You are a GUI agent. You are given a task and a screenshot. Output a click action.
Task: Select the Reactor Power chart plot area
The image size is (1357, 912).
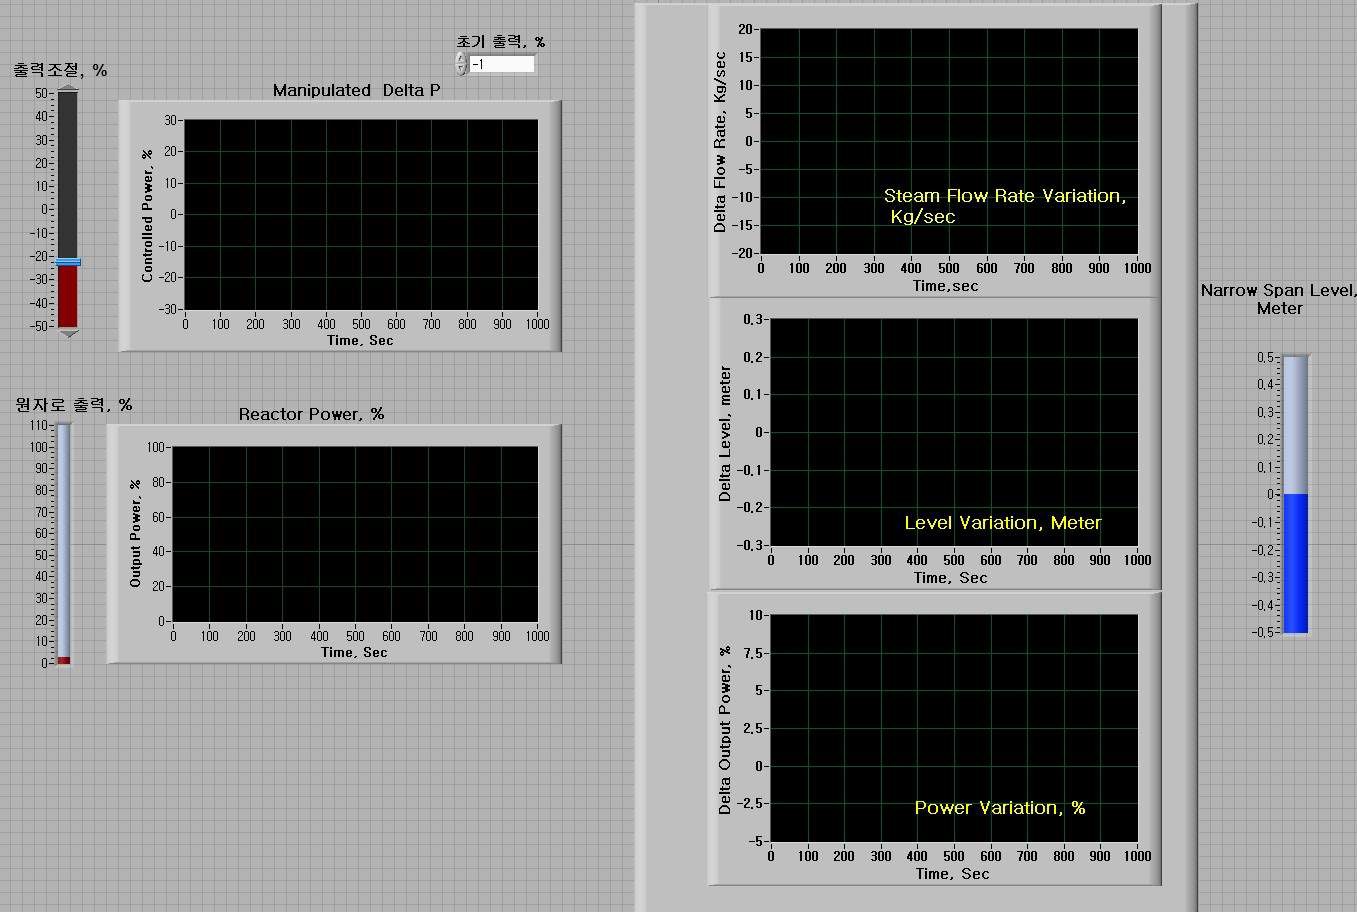[355, 534]
